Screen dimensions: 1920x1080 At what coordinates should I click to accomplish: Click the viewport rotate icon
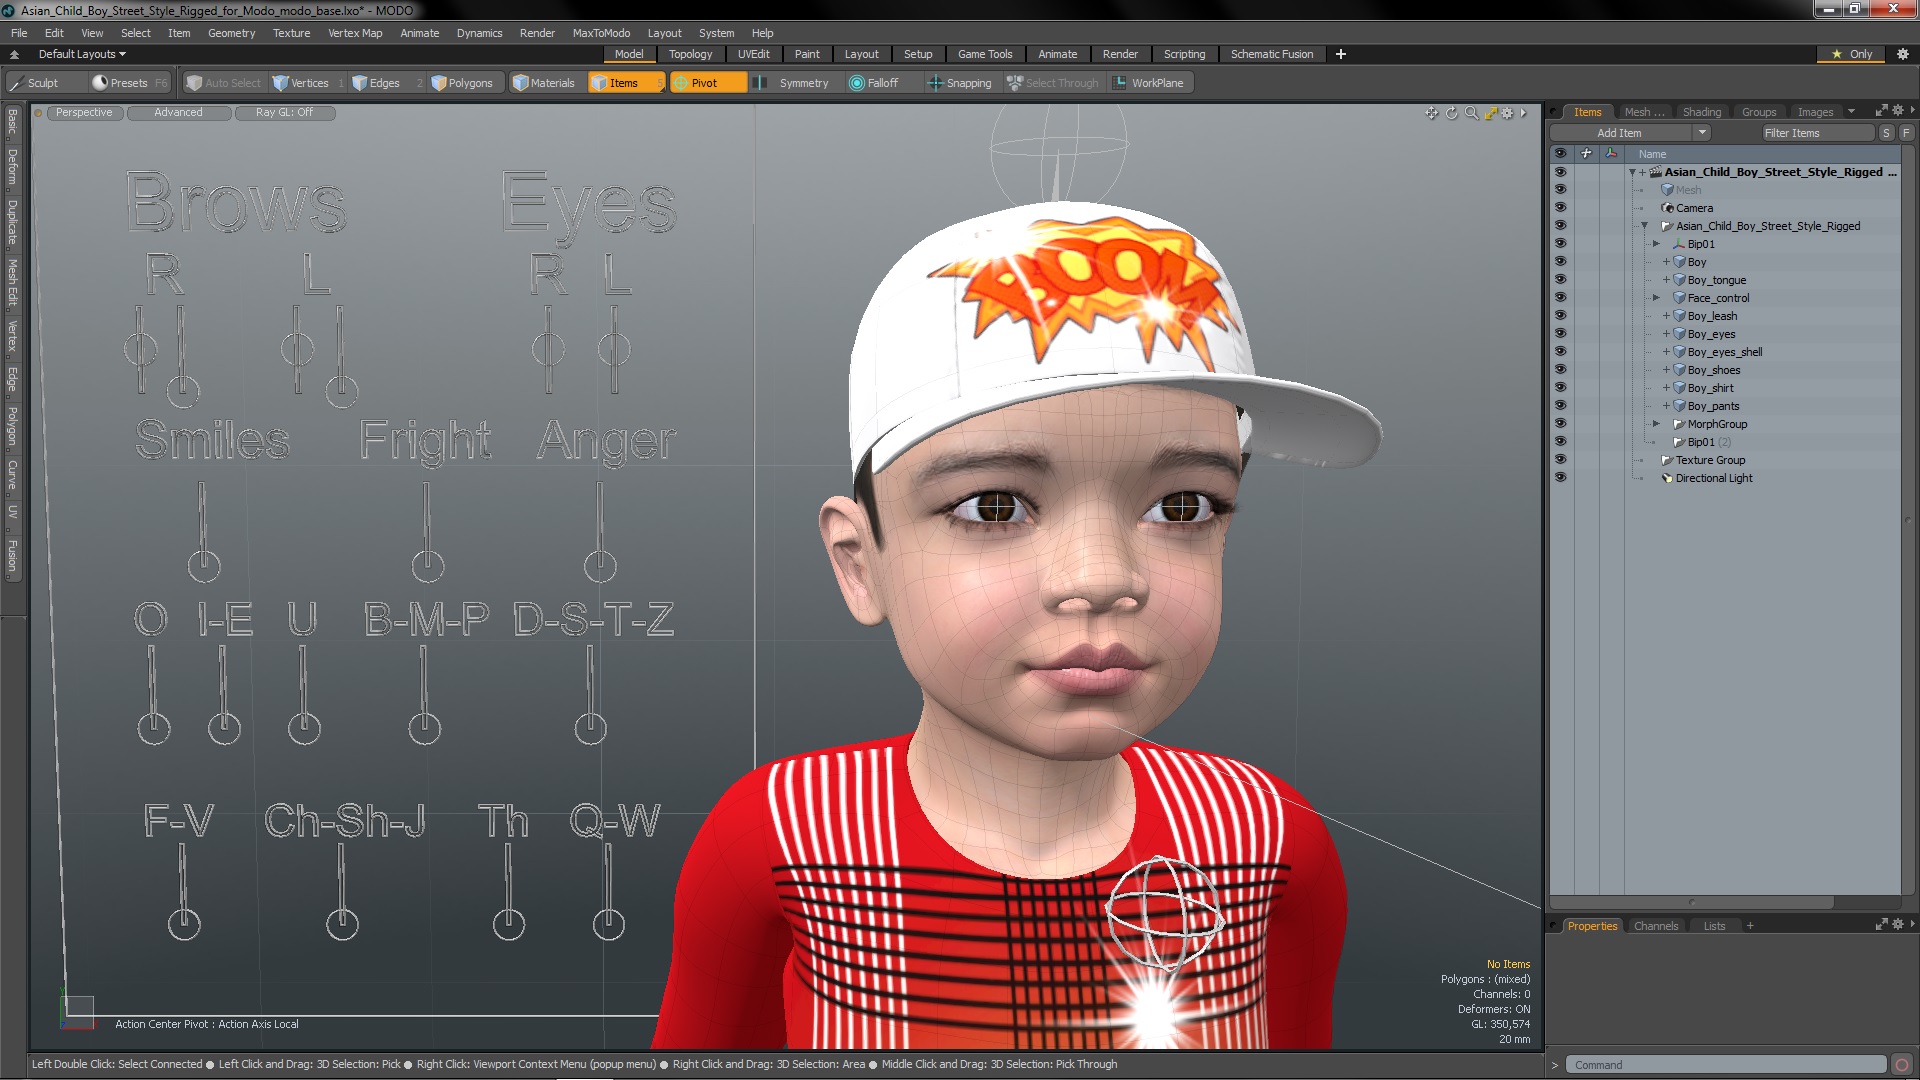(1452, 113)
